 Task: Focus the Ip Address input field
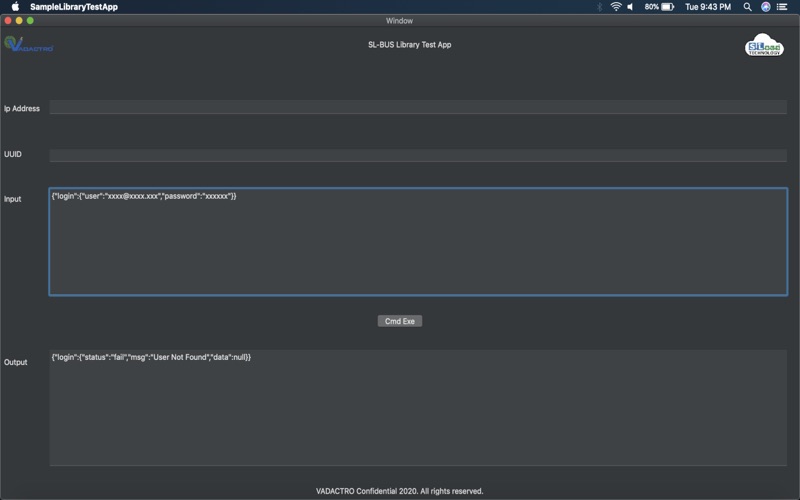[x=418, y=107]
